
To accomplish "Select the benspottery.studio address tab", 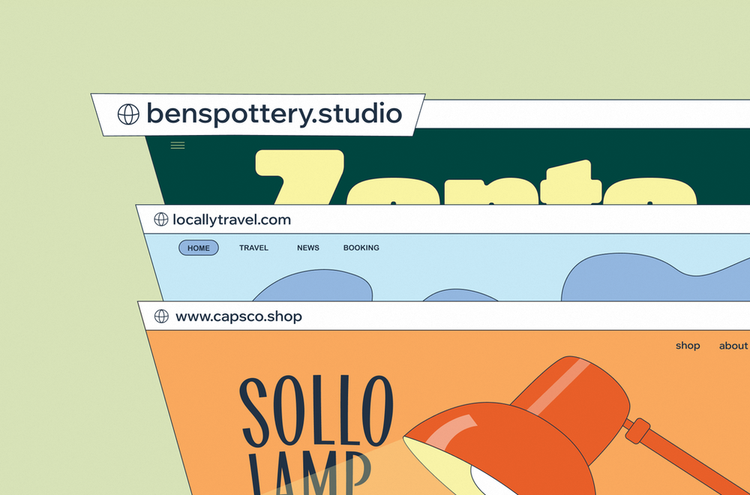I will click(x=258, y=115).
